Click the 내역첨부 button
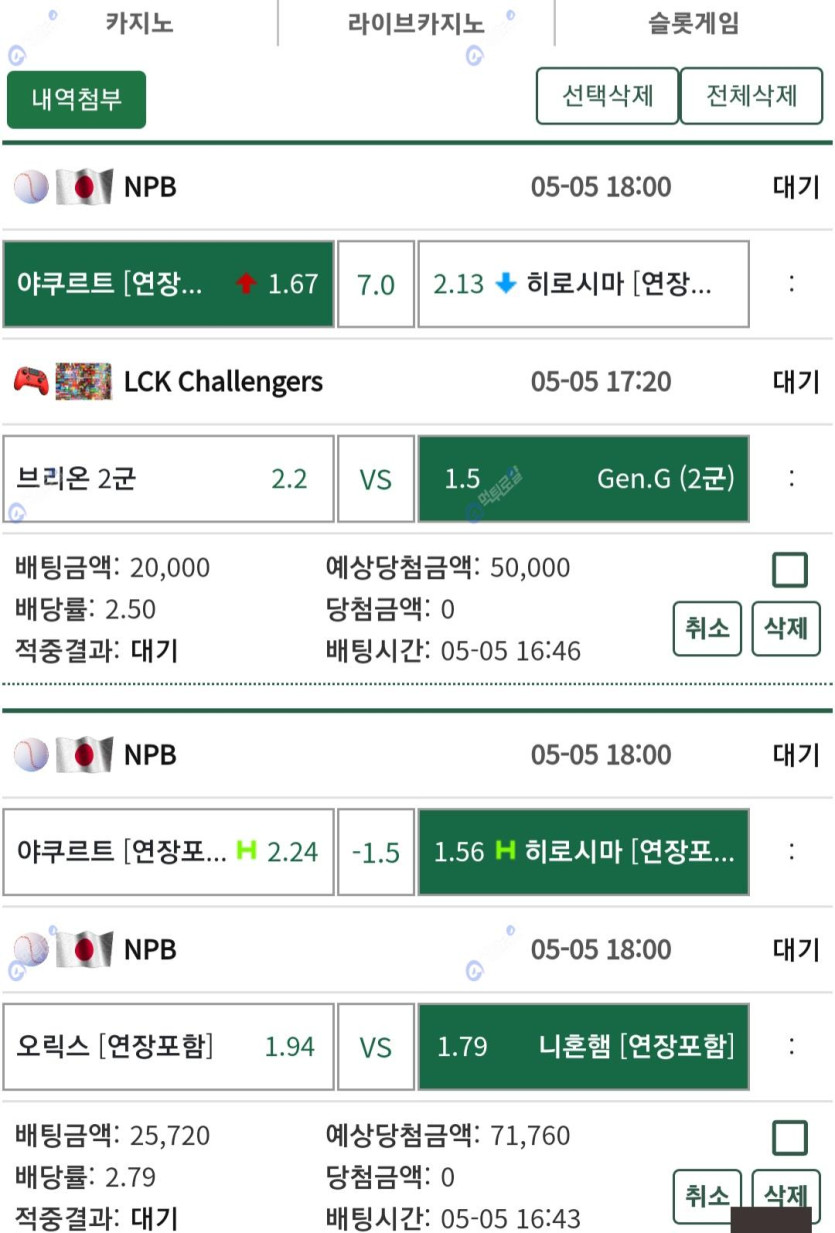The height and width of the screenshot is (1233, 835). [x=76, y=99]
